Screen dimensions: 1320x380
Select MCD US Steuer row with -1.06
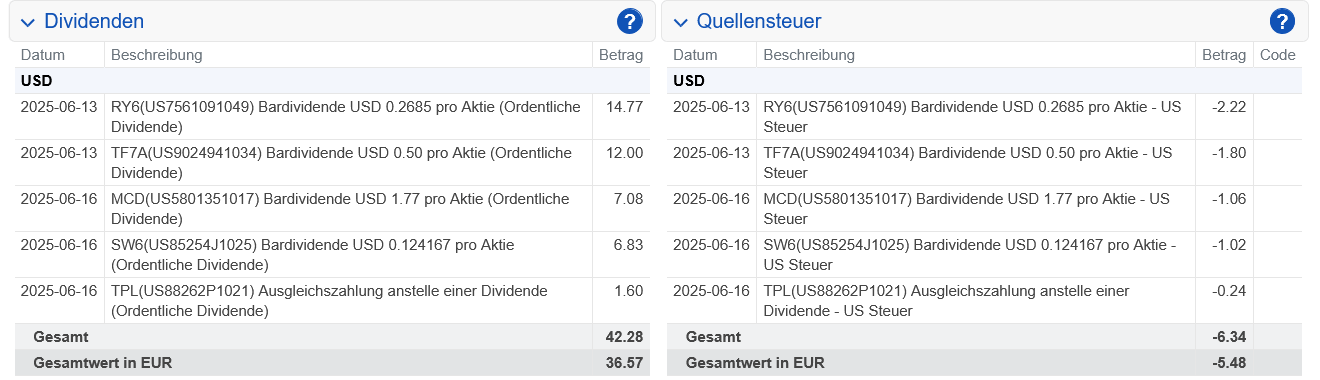[x=984, y=209]
